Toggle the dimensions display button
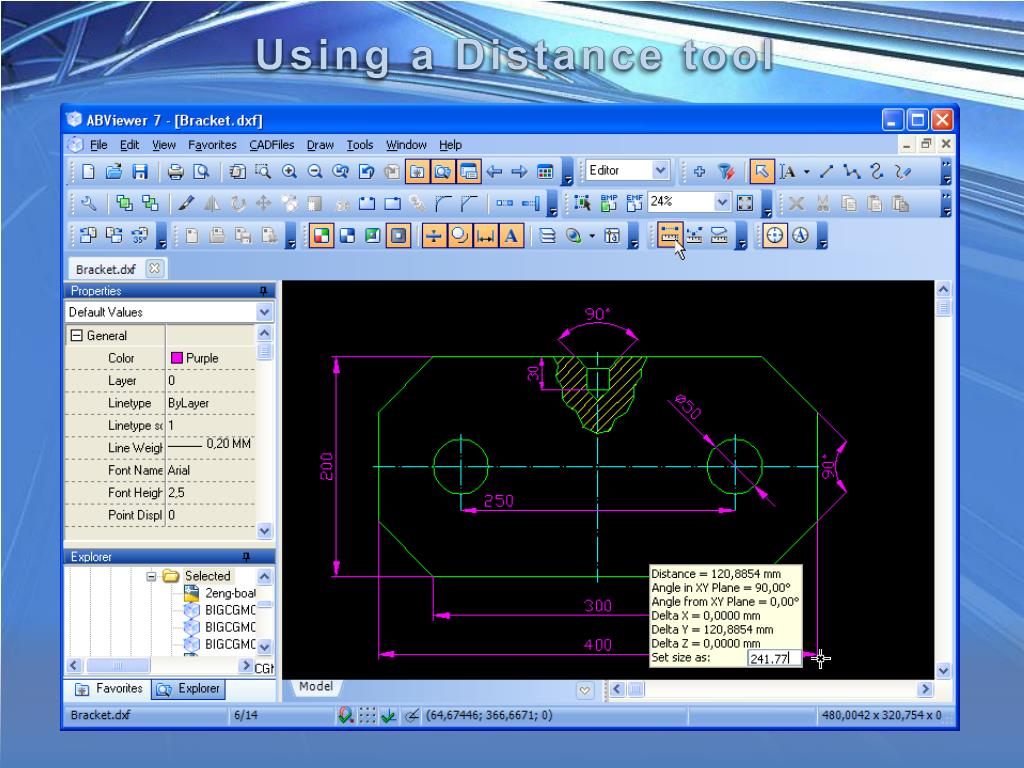The image size is (1024, 768). click(x=485, y=236)
